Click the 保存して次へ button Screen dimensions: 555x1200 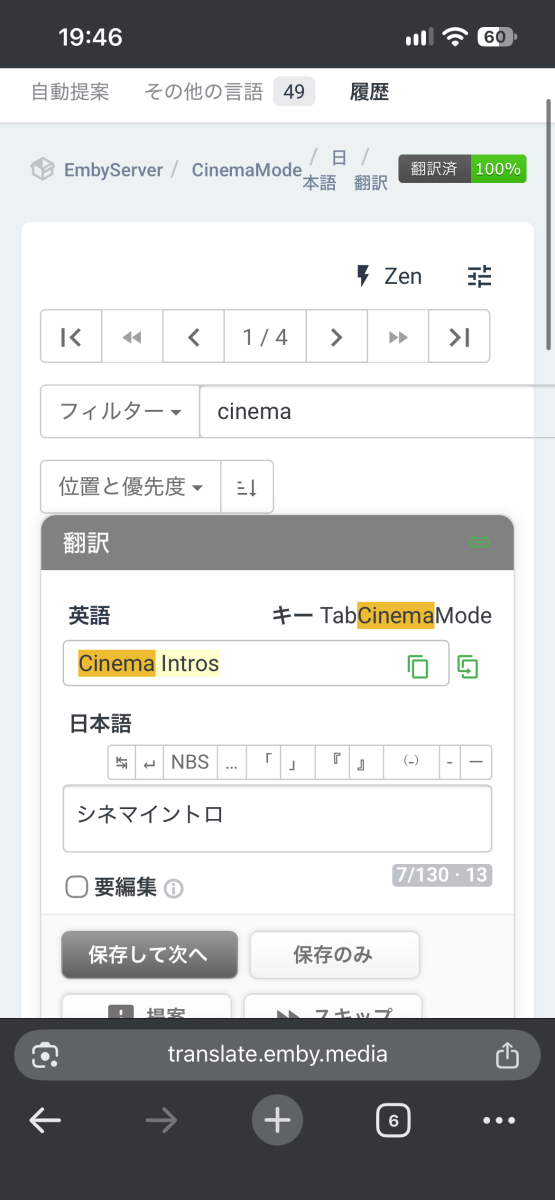149,955
